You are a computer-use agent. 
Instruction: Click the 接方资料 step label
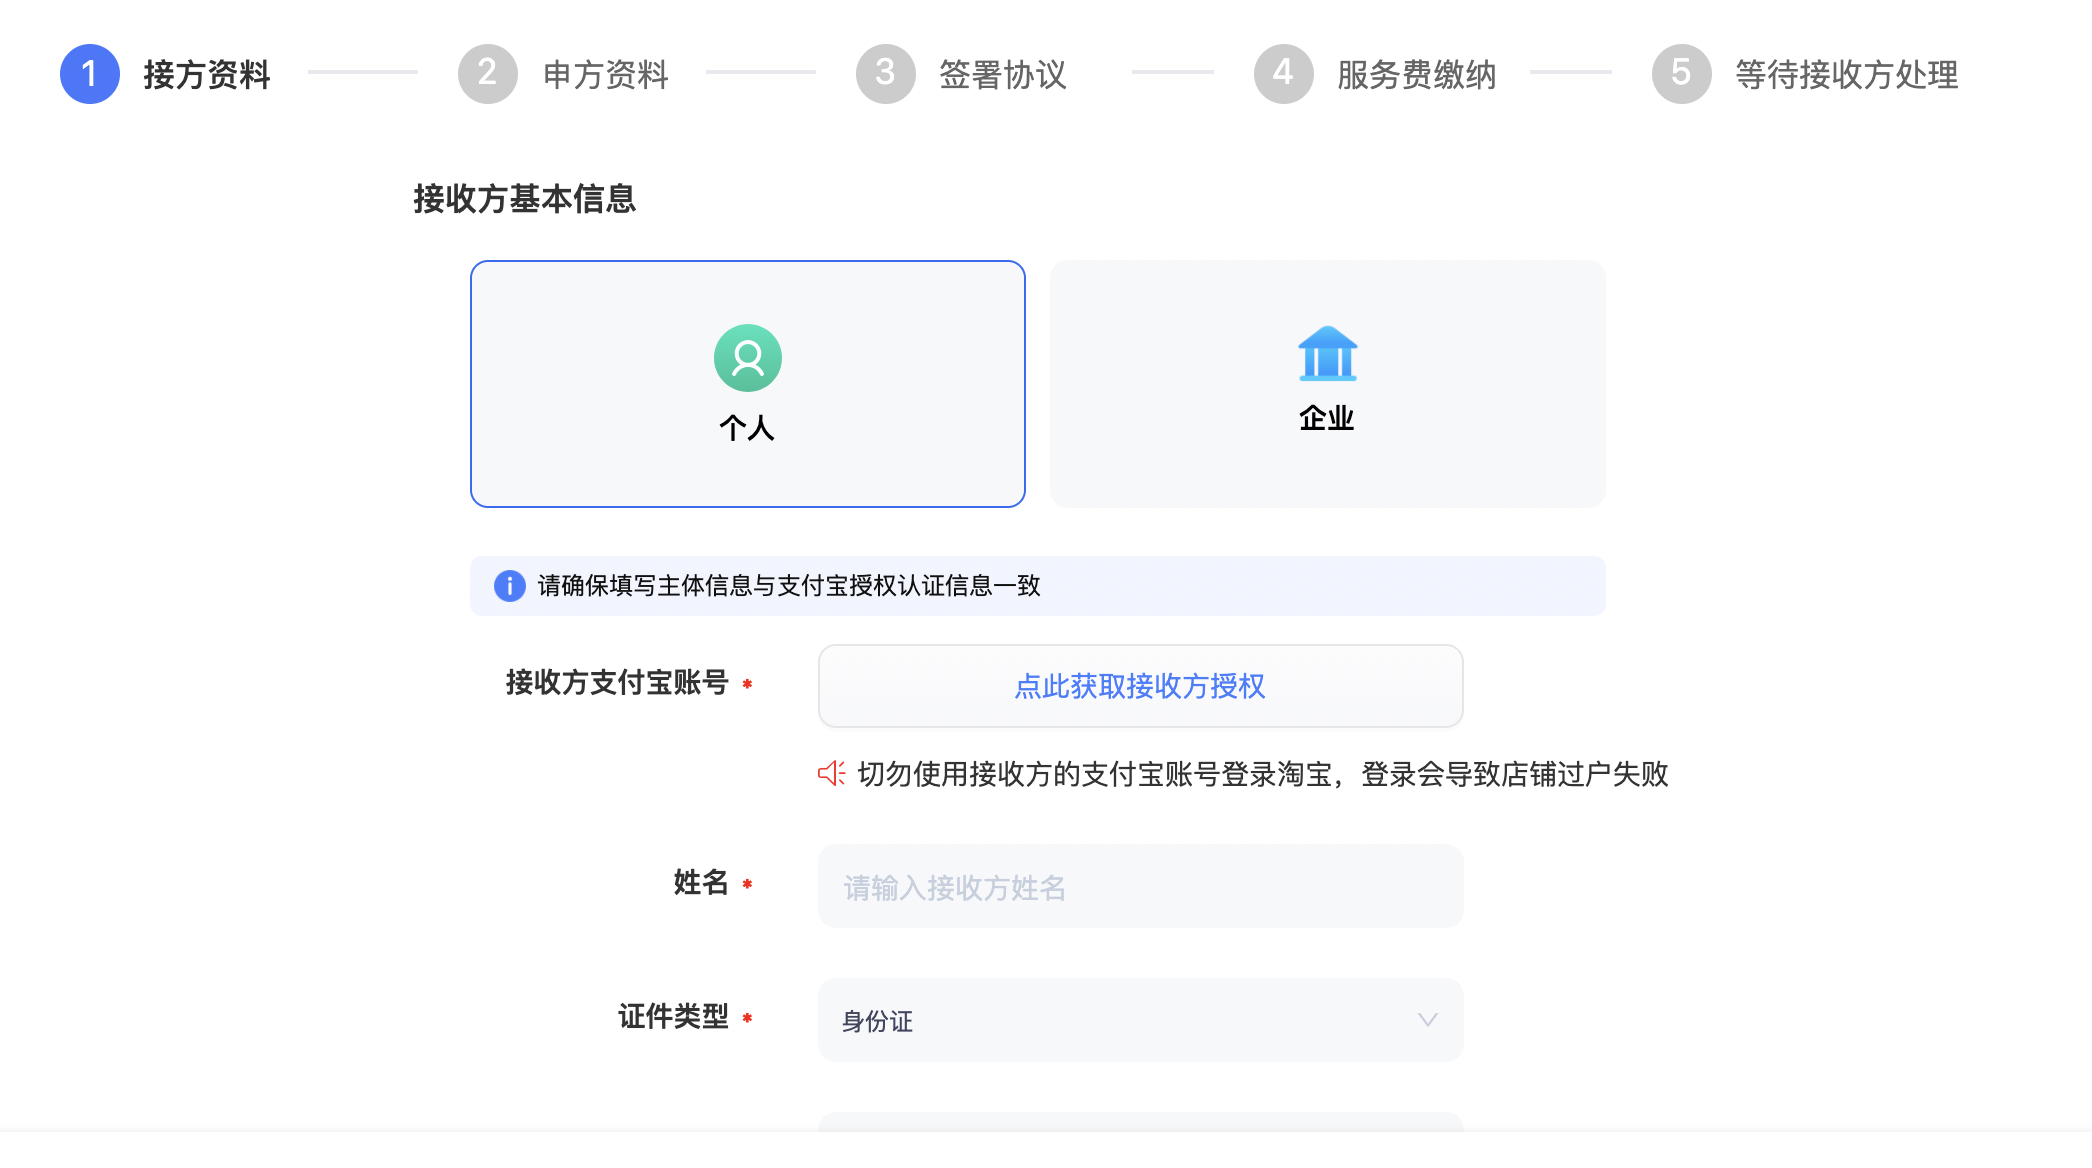tap(207, 75)
